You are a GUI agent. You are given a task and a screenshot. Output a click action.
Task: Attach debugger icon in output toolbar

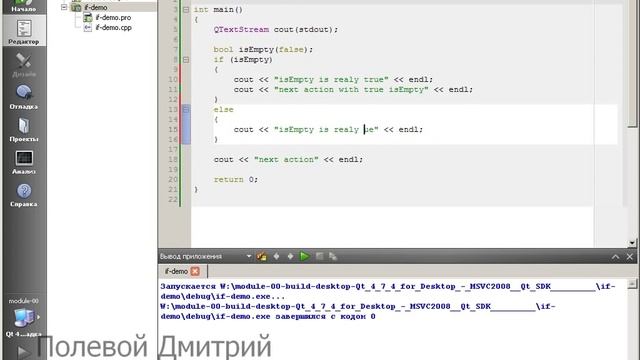click(333, 256)
